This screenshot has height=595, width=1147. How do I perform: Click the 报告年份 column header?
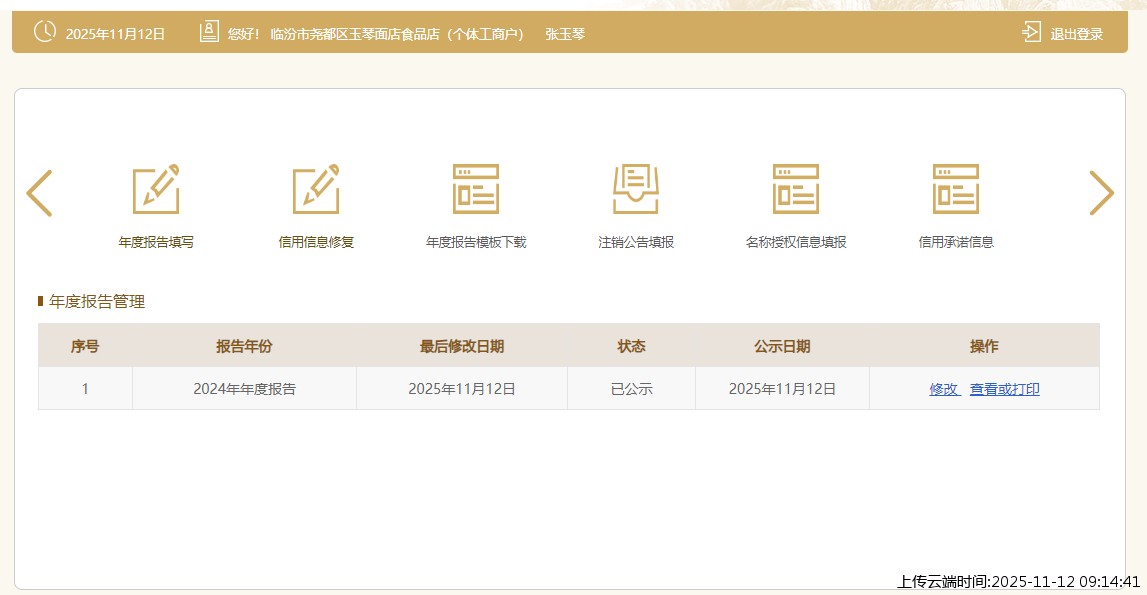click(244, 346)
